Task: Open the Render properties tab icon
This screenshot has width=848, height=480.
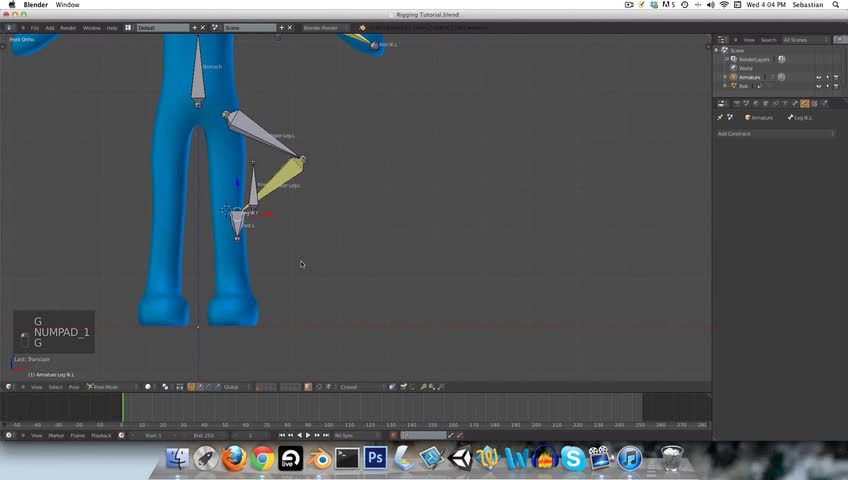Action: point(736,103)
